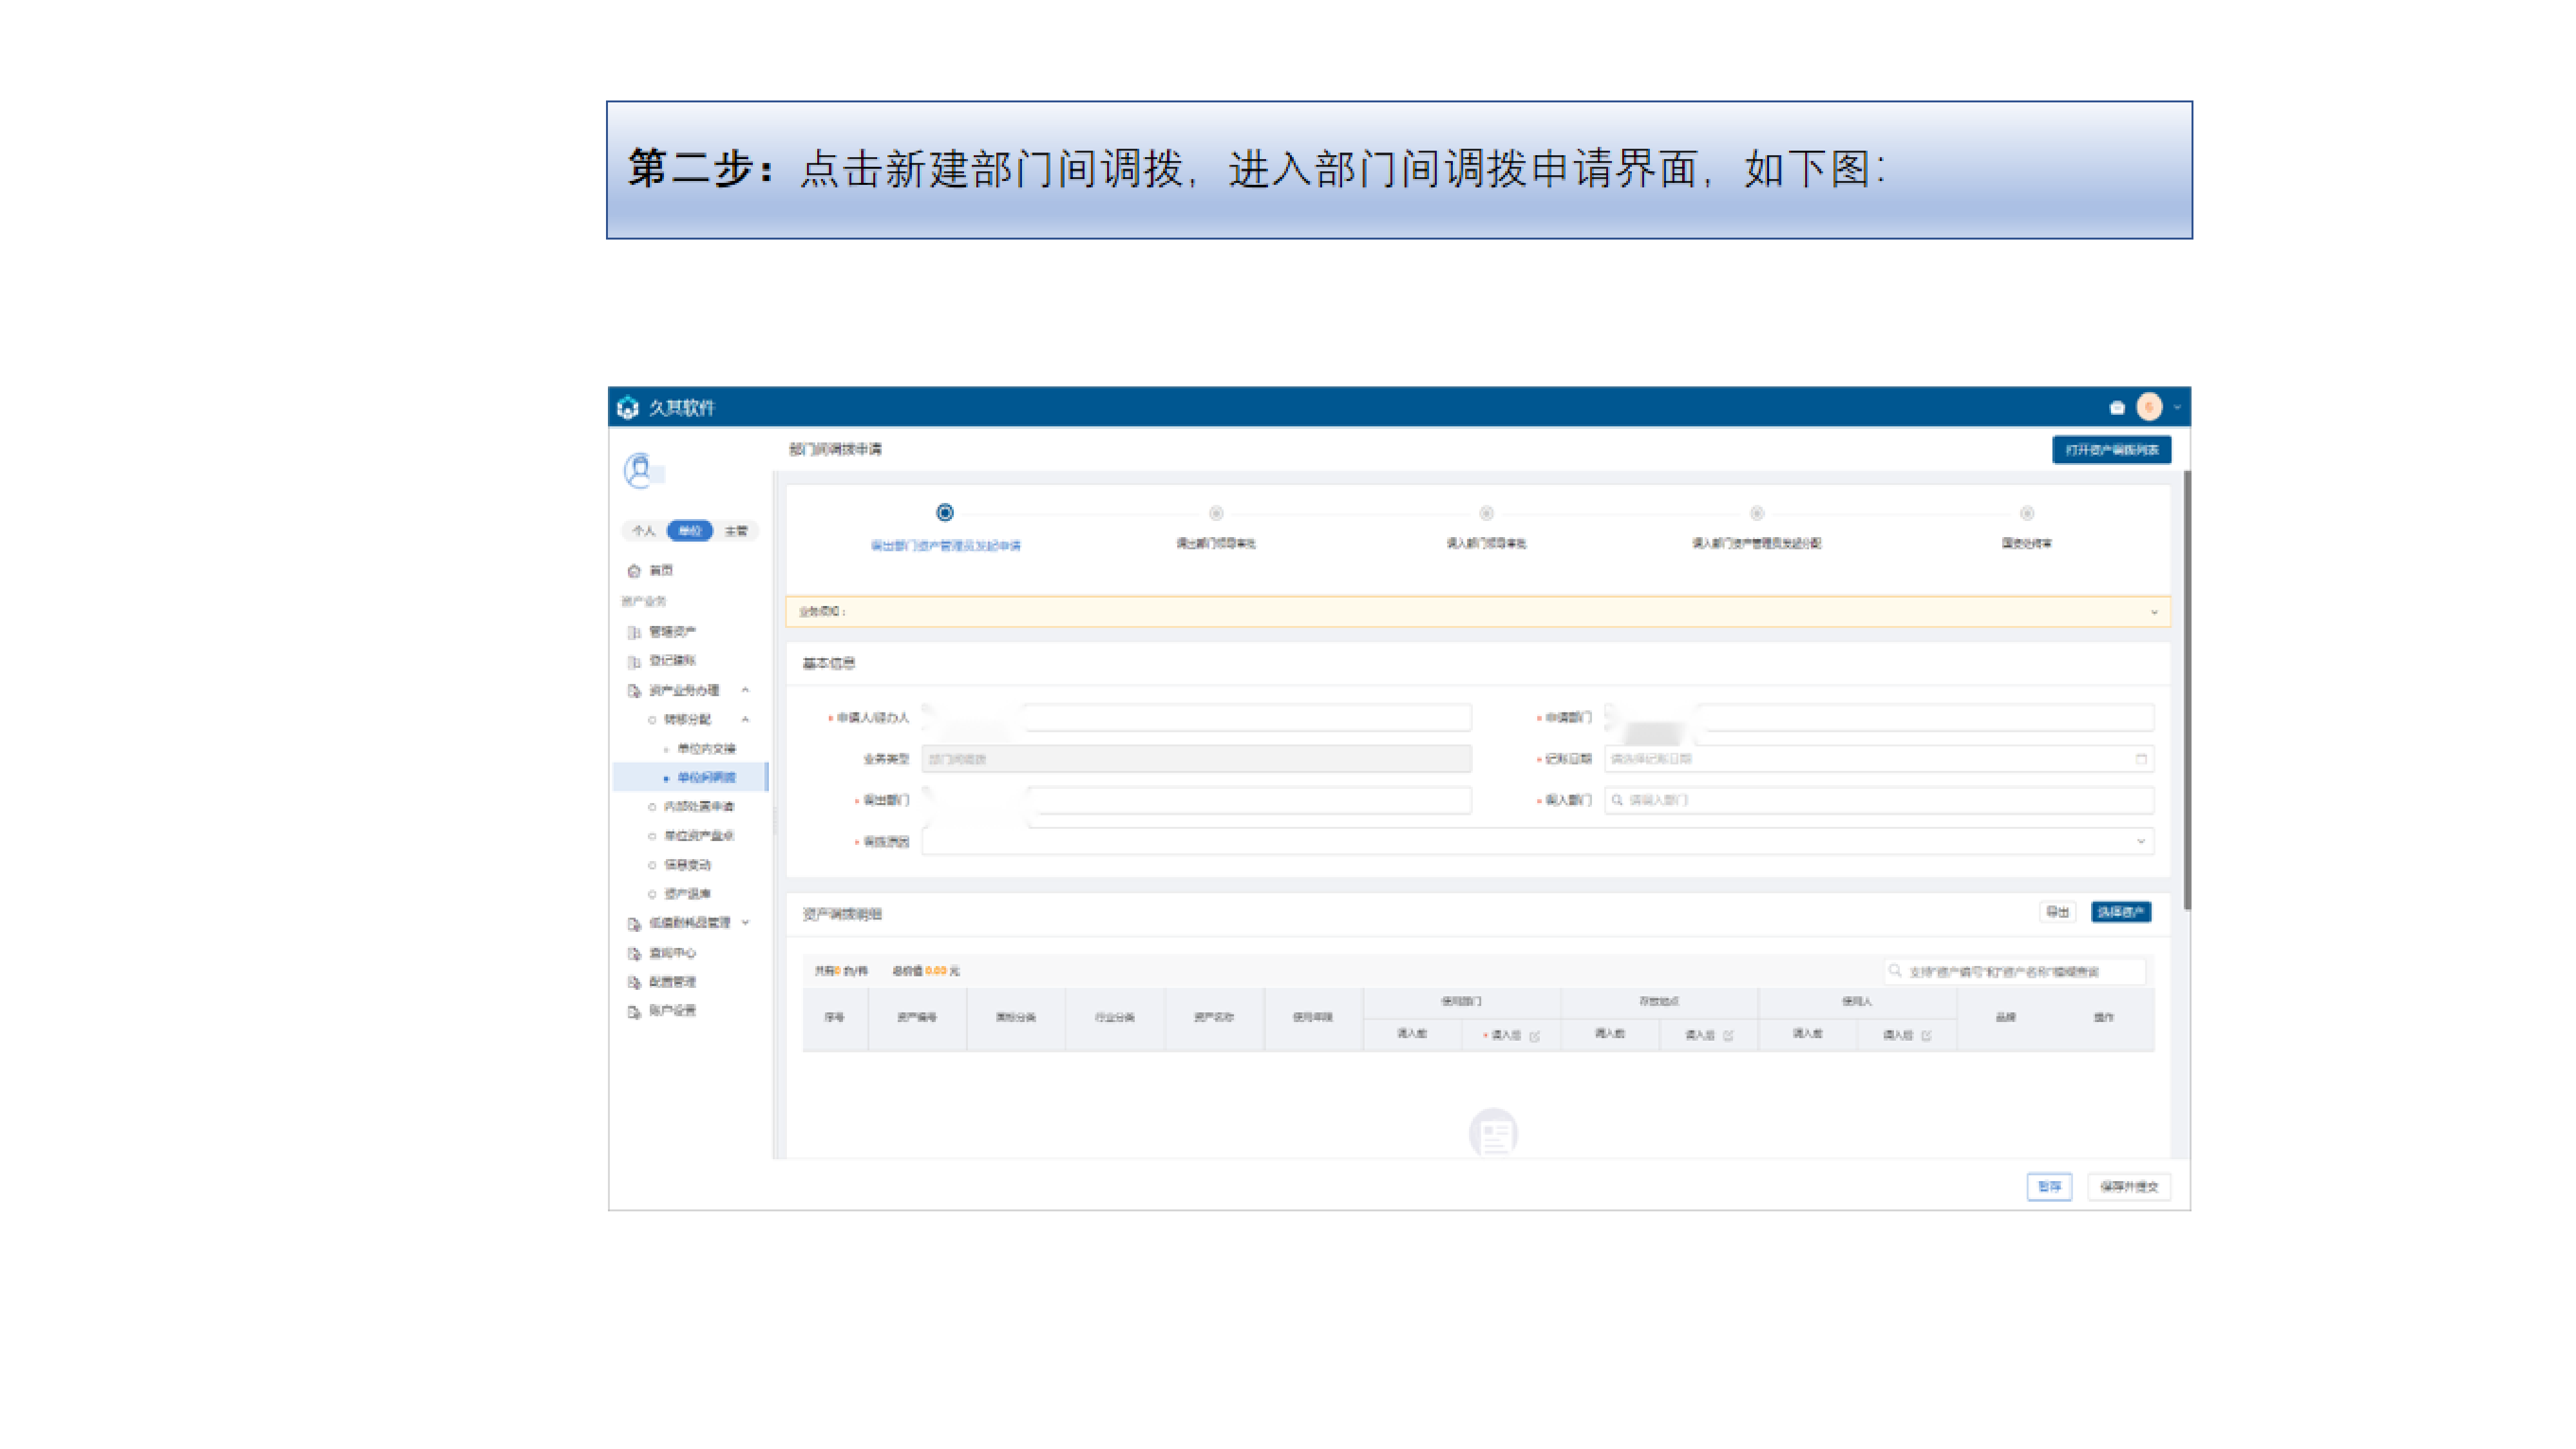Screen dimensions: 2576x1449
Task: Open 单位内交接 in the sidebar
Action: 705,748
